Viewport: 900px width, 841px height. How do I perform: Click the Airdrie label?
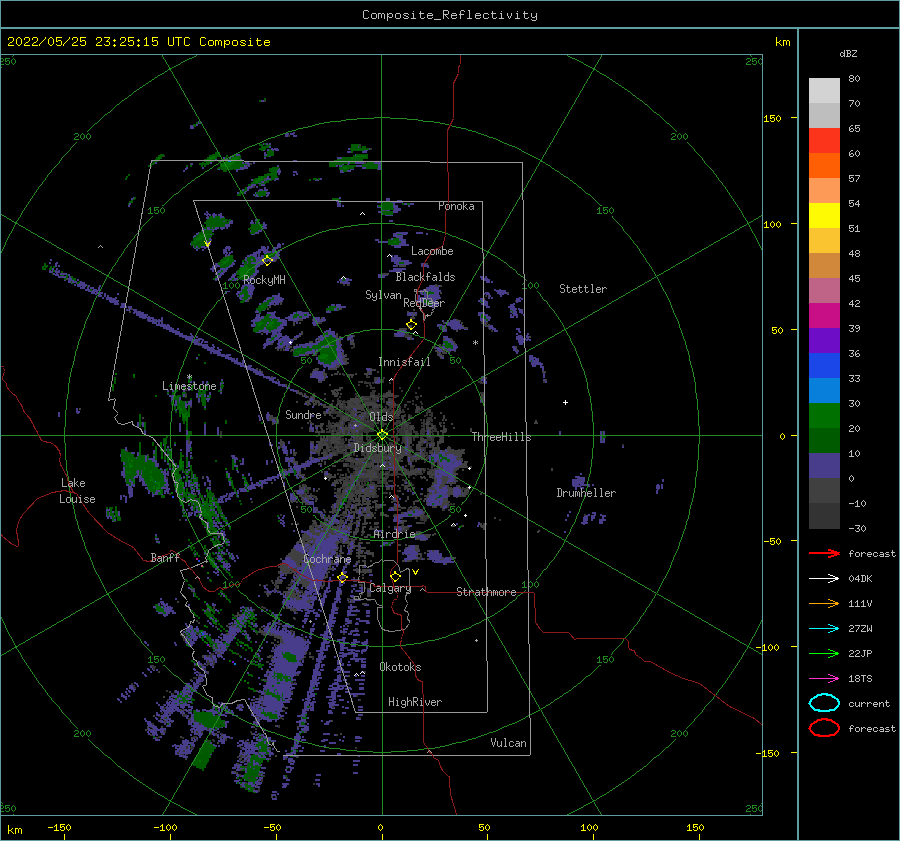tap(394, 534)
